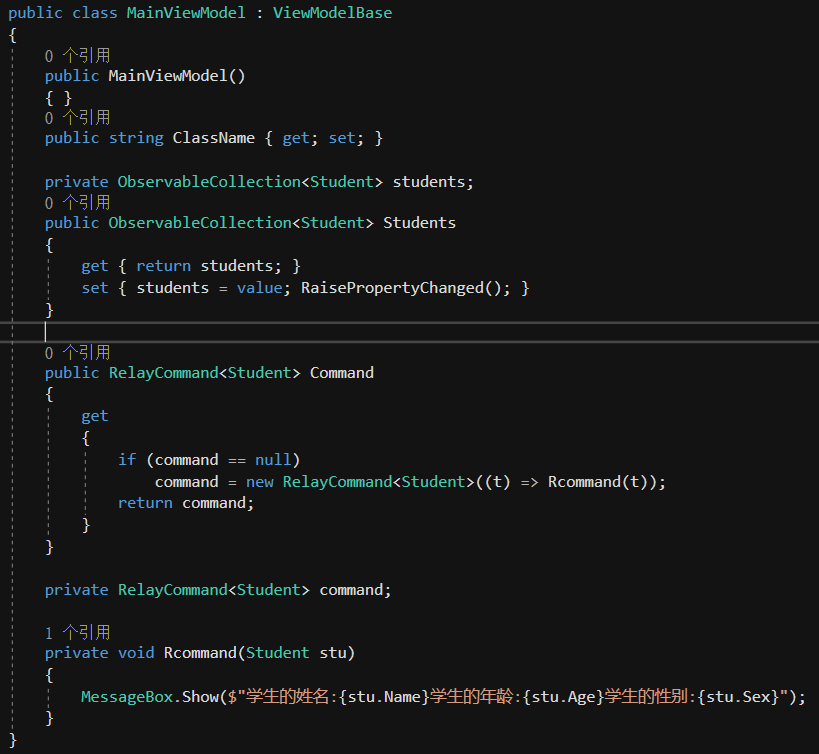Click Rcommand in the method declaration
819x754 pixels.
point(200,653)
